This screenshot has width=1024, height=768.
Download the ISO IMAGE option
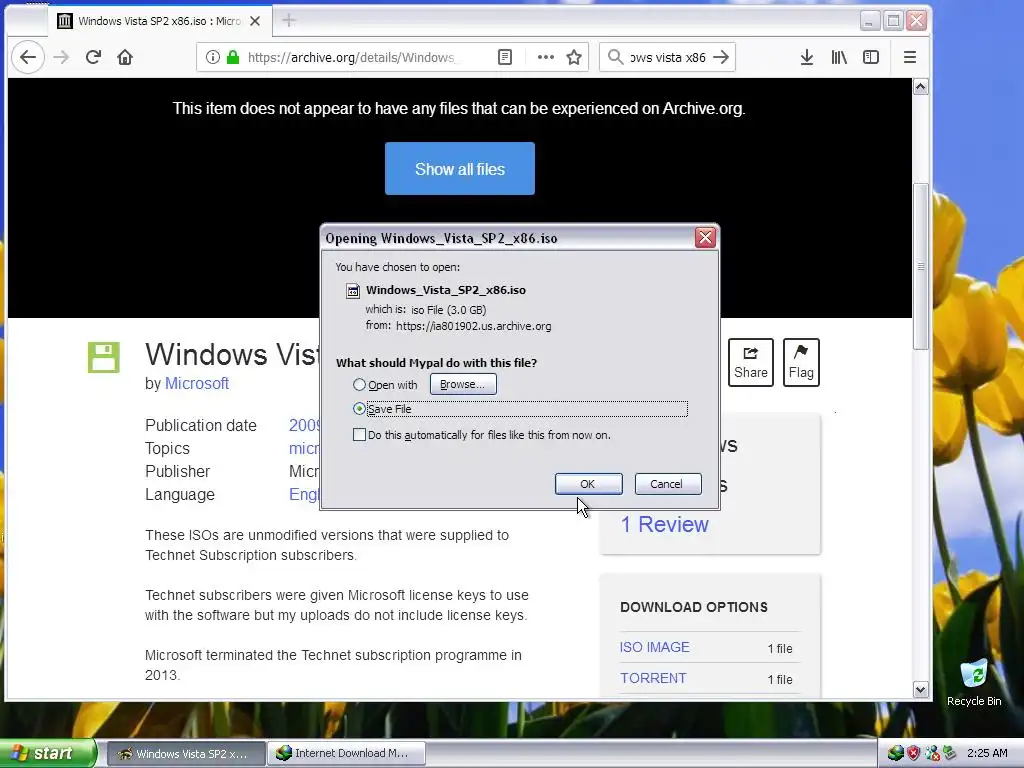[x=654, y=647]
